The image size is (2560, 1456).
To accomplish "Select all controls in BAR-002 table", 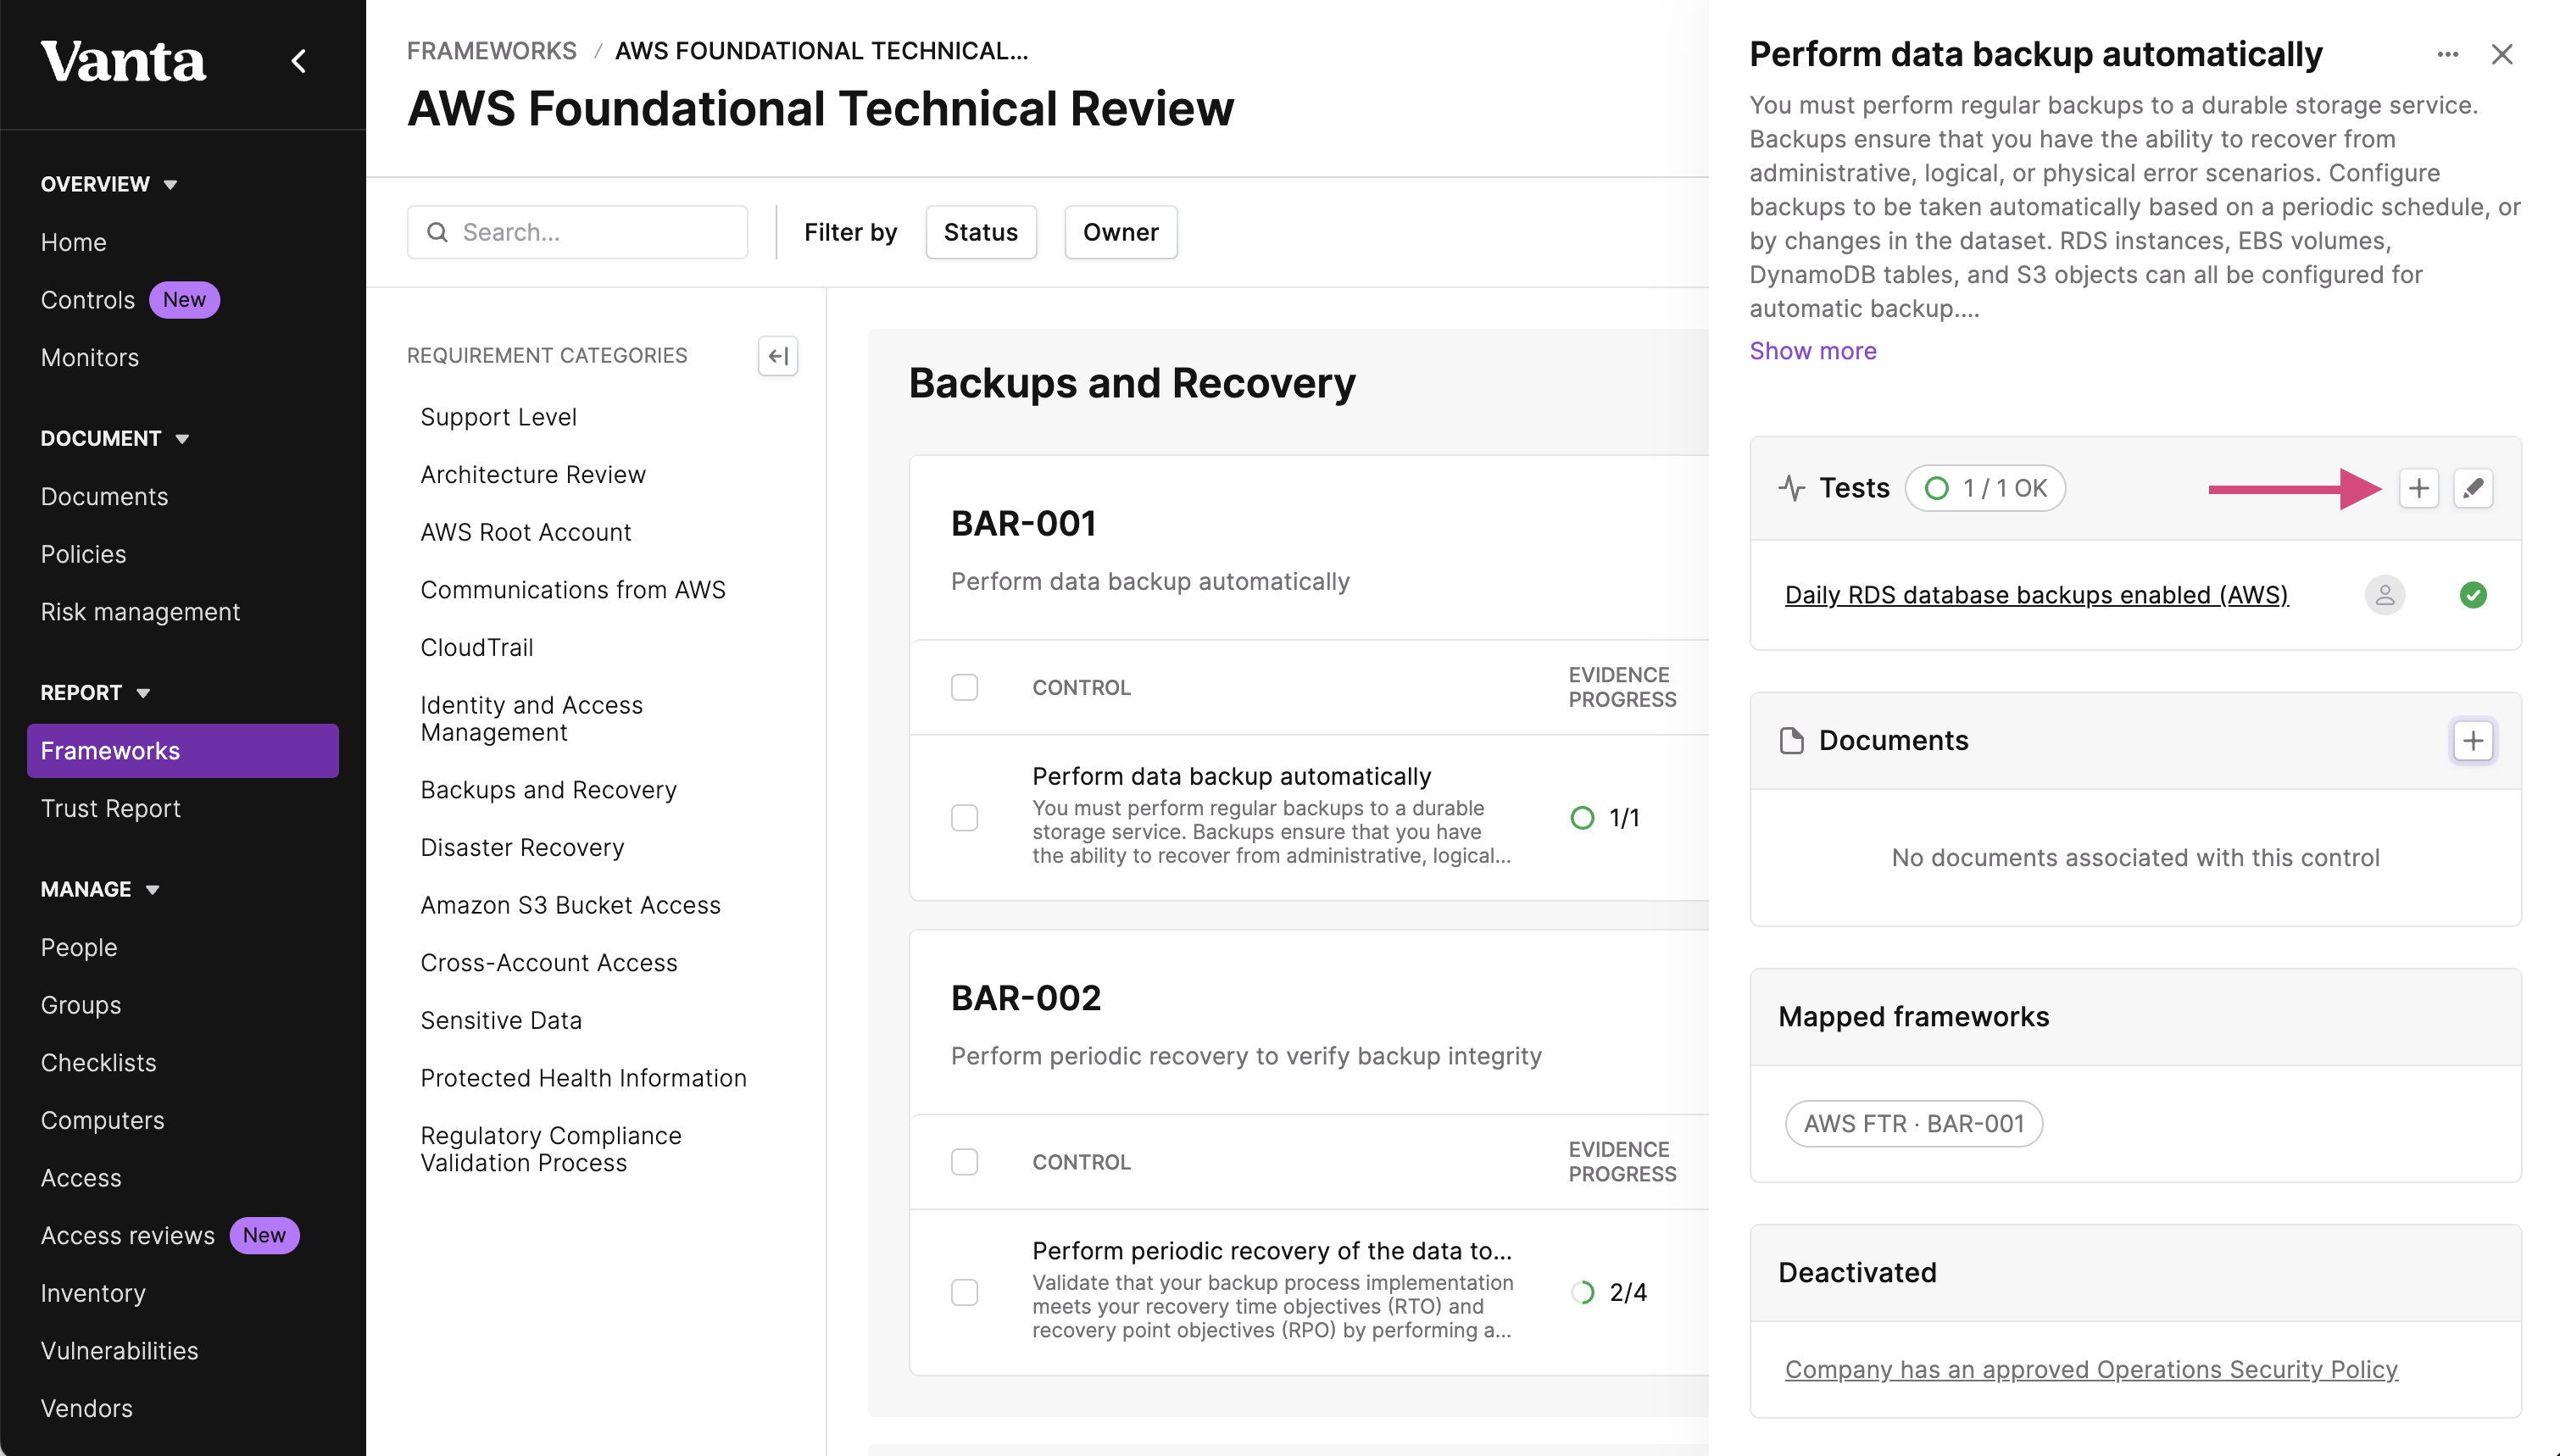I will click(x=964, y=1162).
